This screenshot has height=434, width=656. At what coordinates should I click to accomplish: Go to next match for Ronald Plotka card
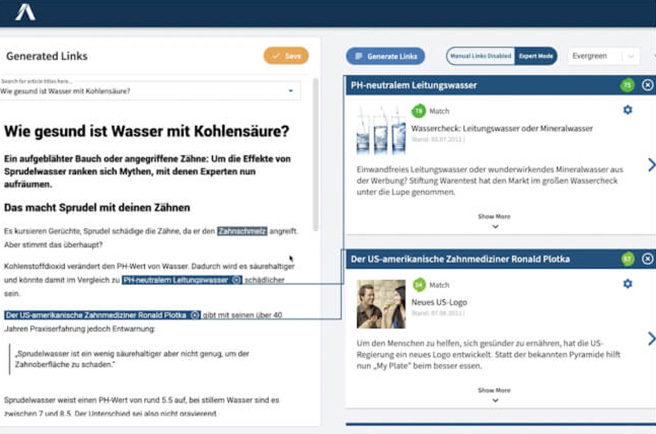coord(651,339)
